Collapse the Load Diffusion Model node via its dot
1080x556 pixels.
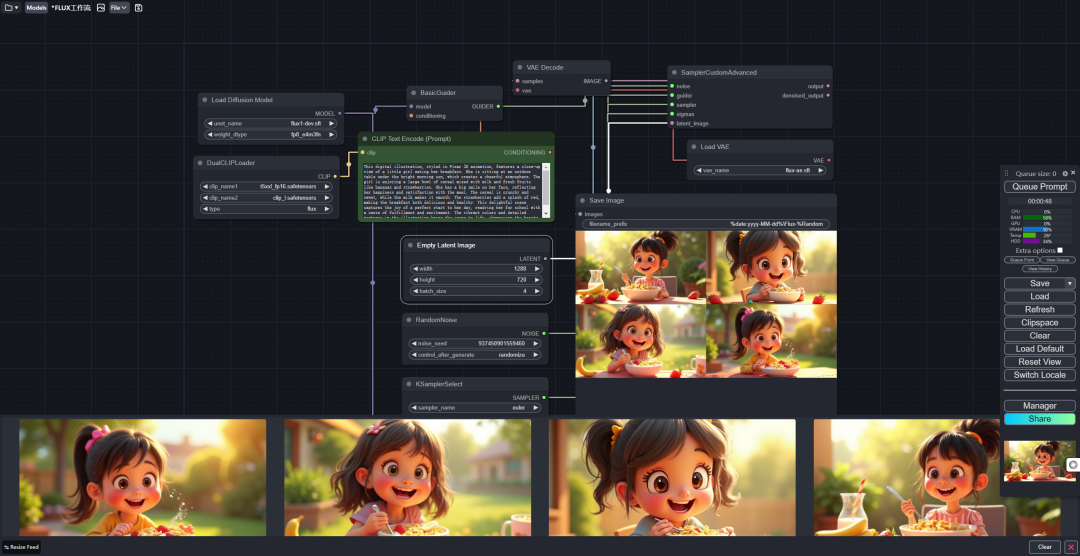coord(204,100)
